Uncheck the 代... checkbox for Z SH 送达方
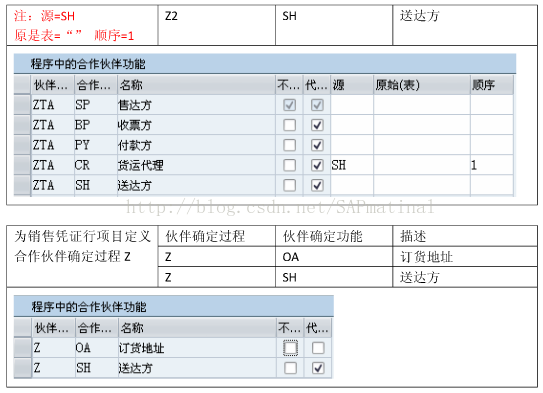This screenshot has width=543, height=393. pyautogui.click(x=318, y=368)
